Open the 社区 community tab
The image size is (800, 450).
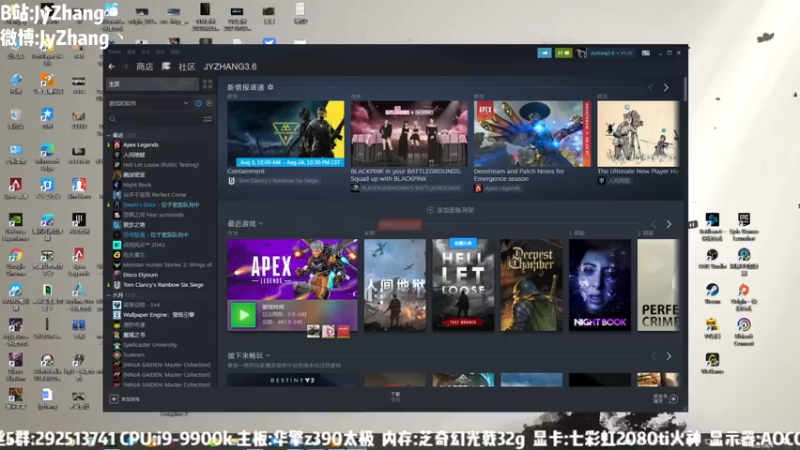point(187,66)
